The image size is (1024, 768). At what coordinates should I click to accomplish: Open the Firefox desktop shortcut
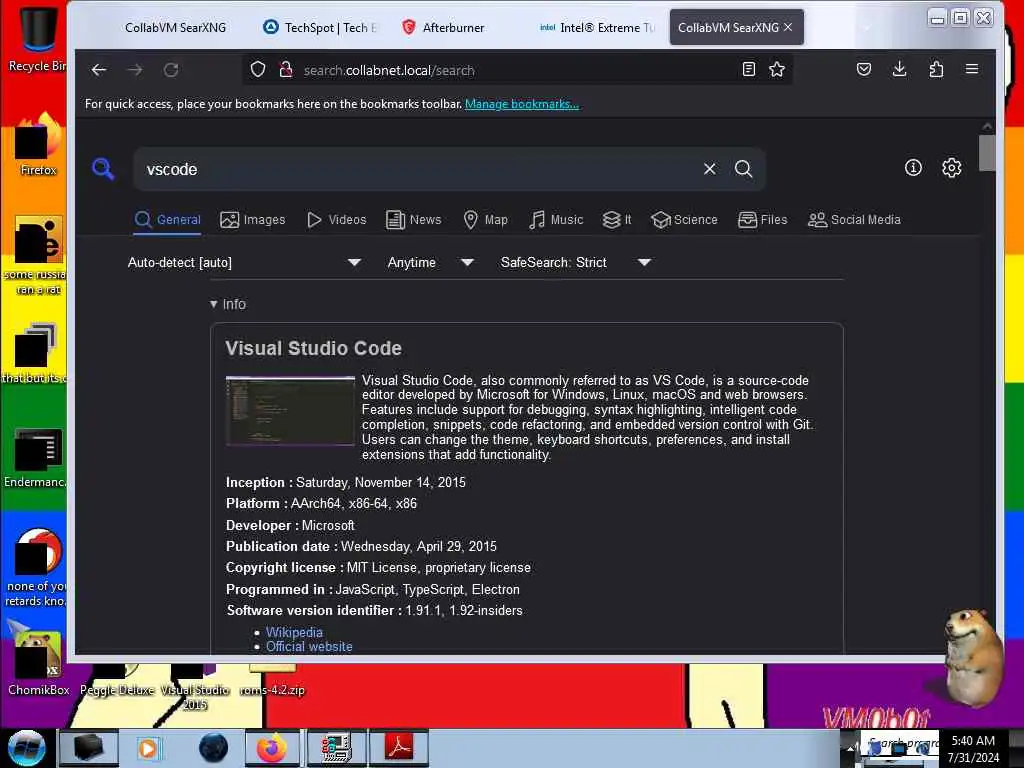coord(38,144)
